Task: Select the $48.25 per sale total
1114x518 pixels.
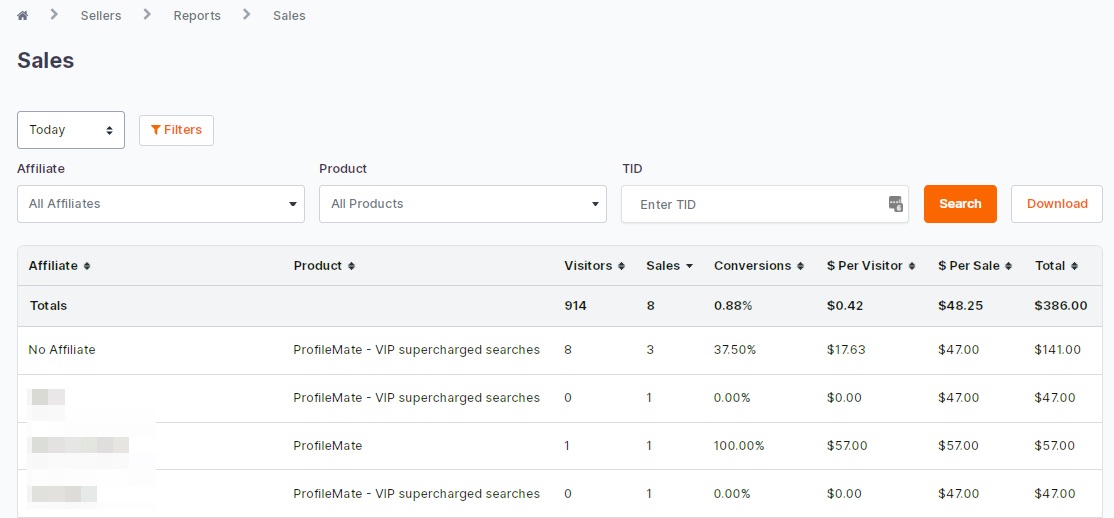Action: [x=960, y=306]
